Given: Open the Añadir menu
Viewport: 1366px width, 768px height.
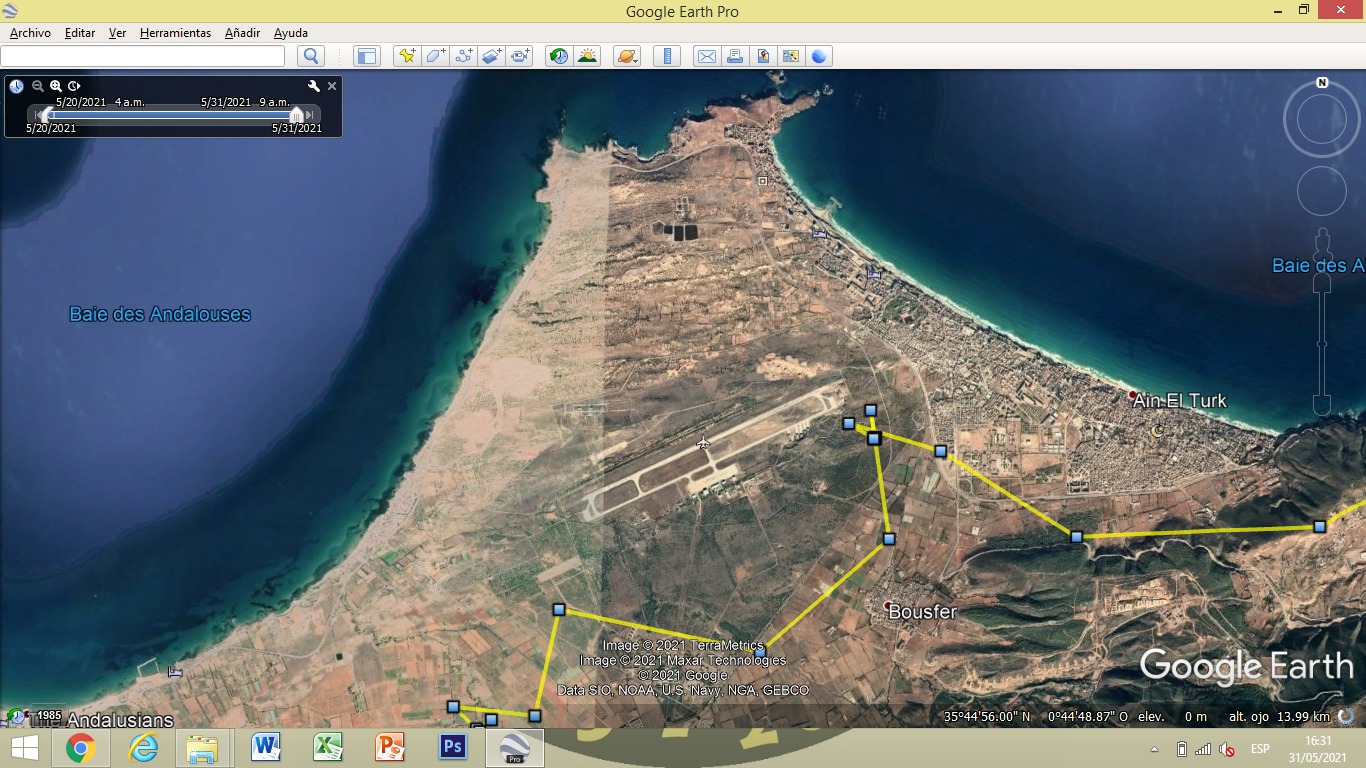Looking at the screenshot, I should tap(242, 33).
